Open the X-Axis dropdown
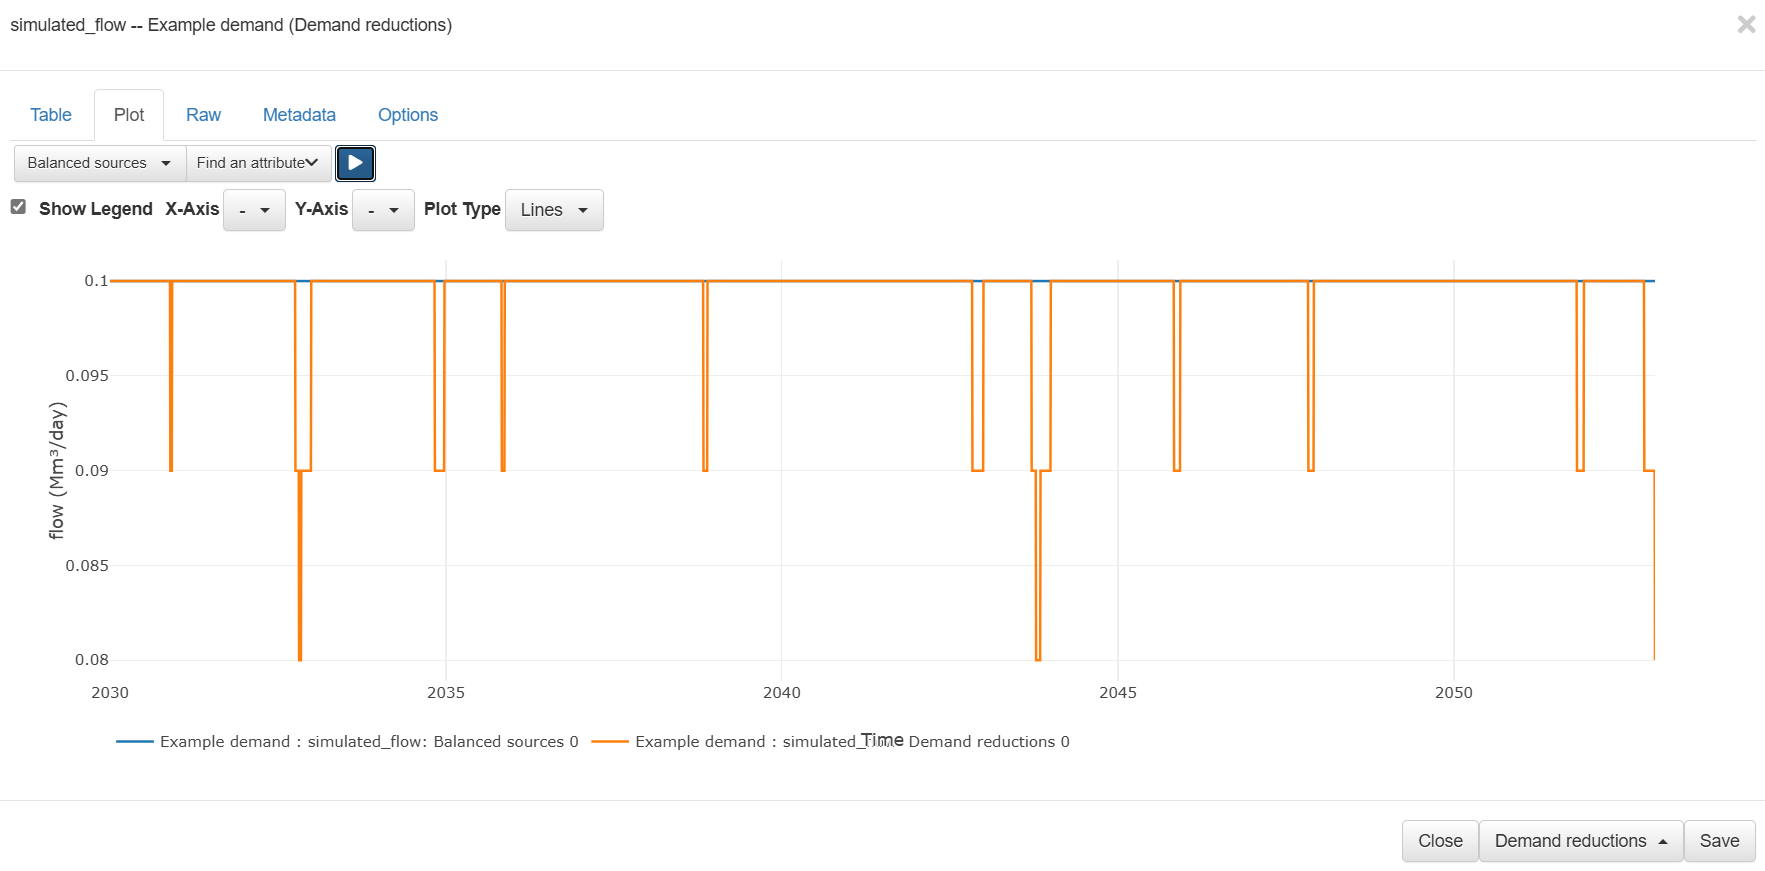1765x871 pixels. tap(254, 210)
